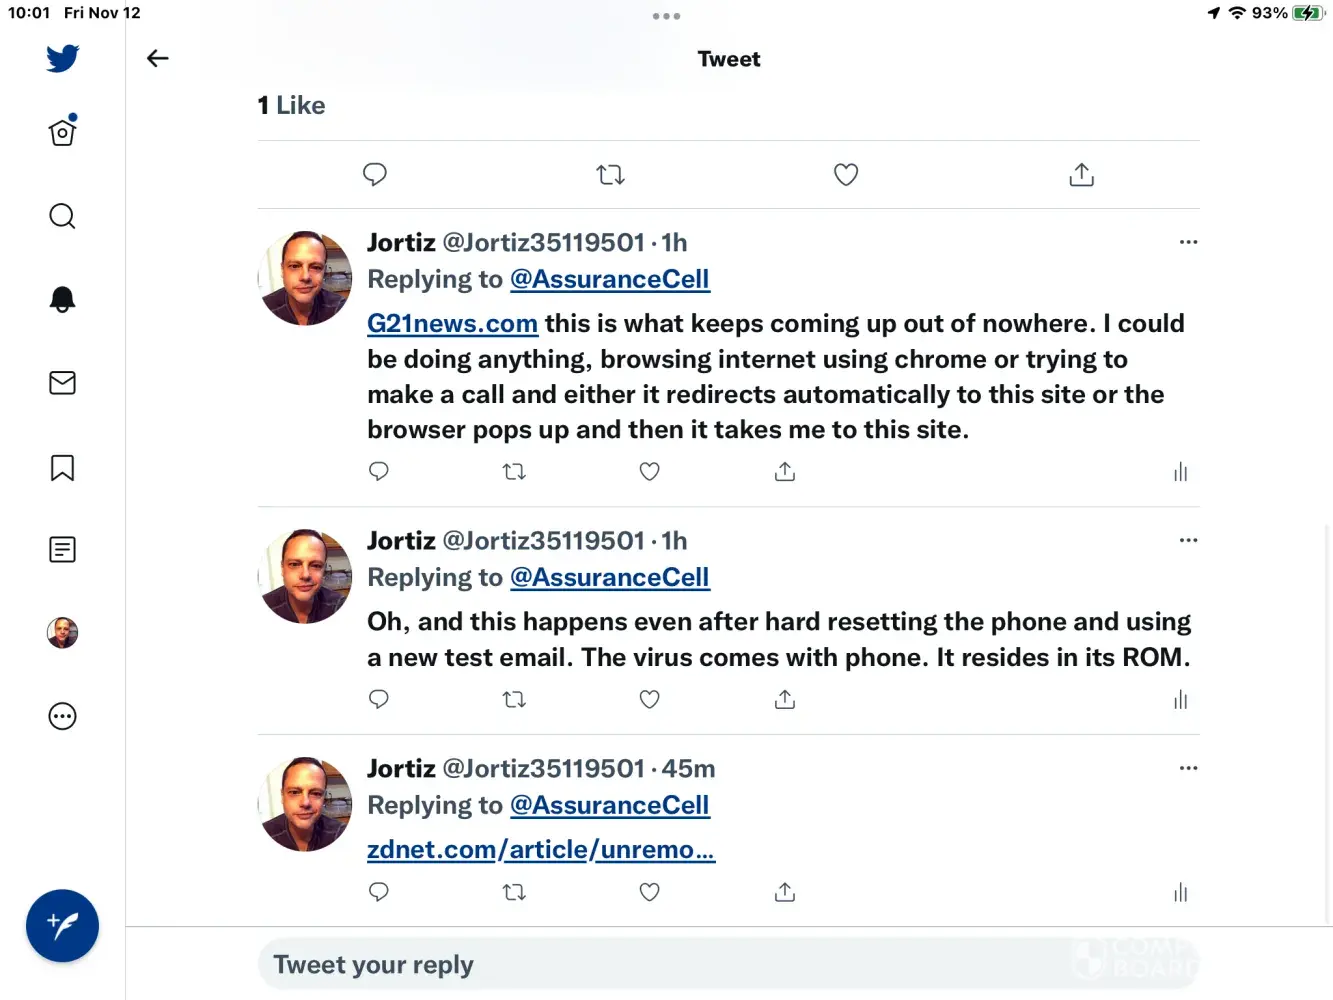Retweet the zdnet.com link reply
Image resolution: width=1333 pixels, height=1000 pixels.
514,892
